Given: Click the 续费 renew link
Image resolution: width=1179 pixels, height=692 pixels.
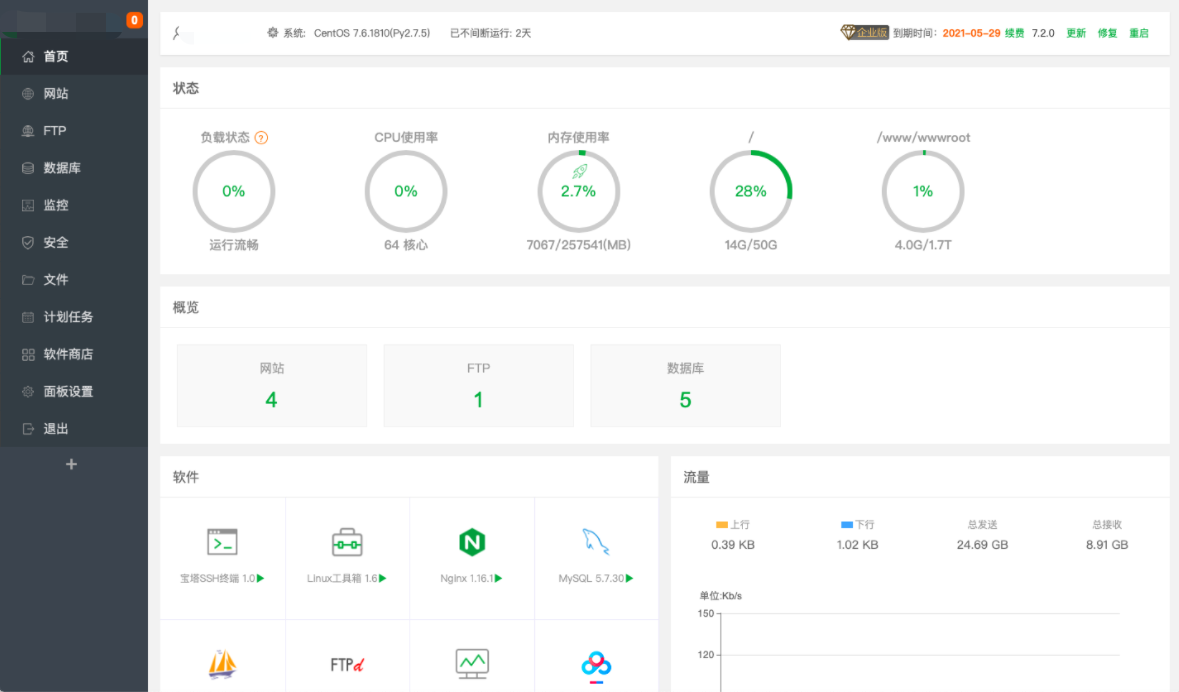Looking at the screenshot, I should [x=1014, y=33].
